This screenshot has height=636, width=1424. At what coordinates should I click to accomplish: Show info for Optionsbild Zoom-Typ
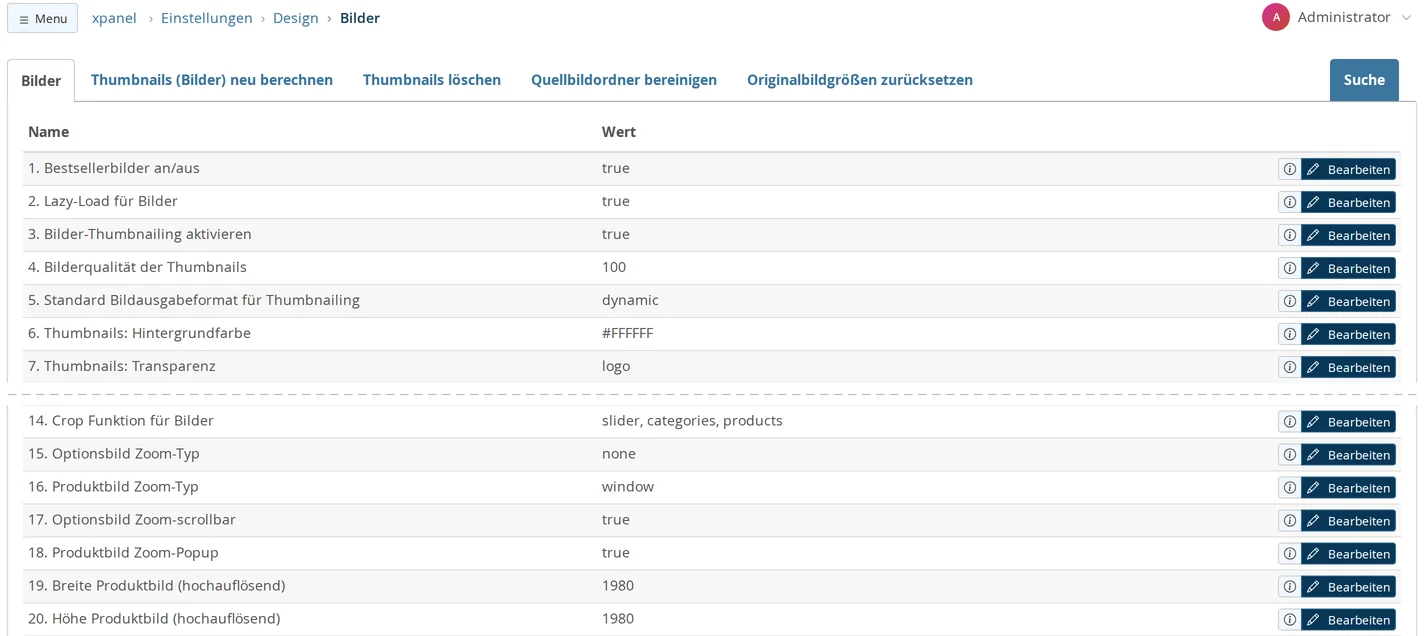tap(1289, 455)
